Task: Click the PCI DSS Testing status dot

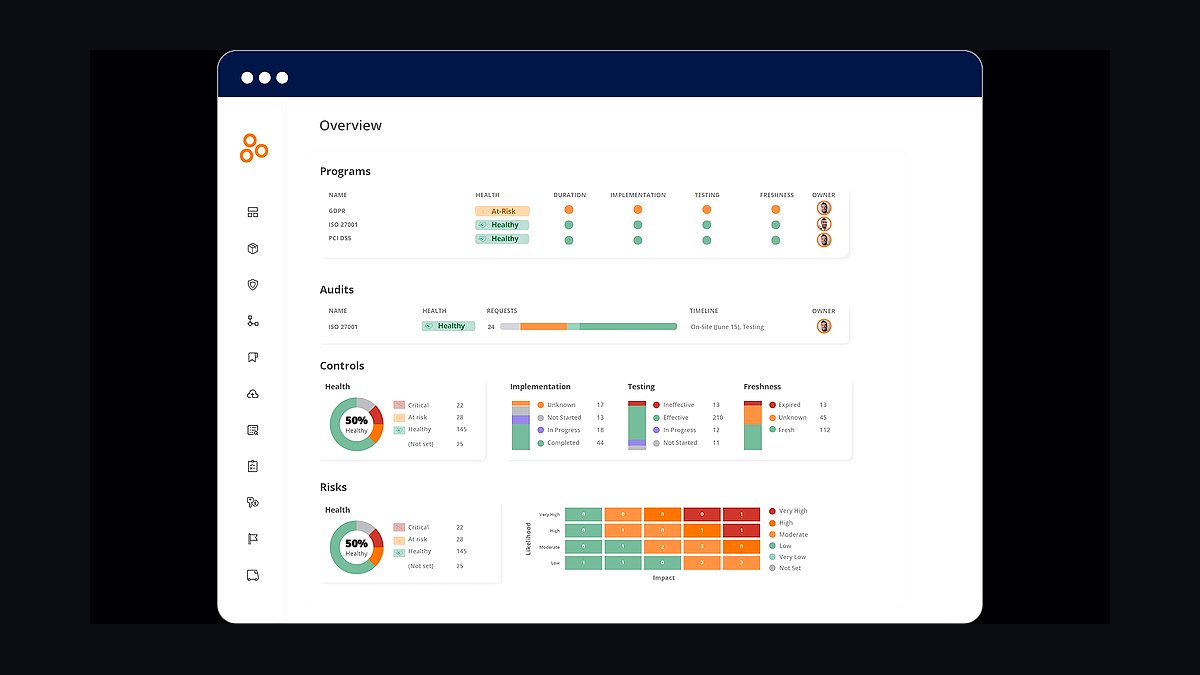Action: tap(707, 240)
